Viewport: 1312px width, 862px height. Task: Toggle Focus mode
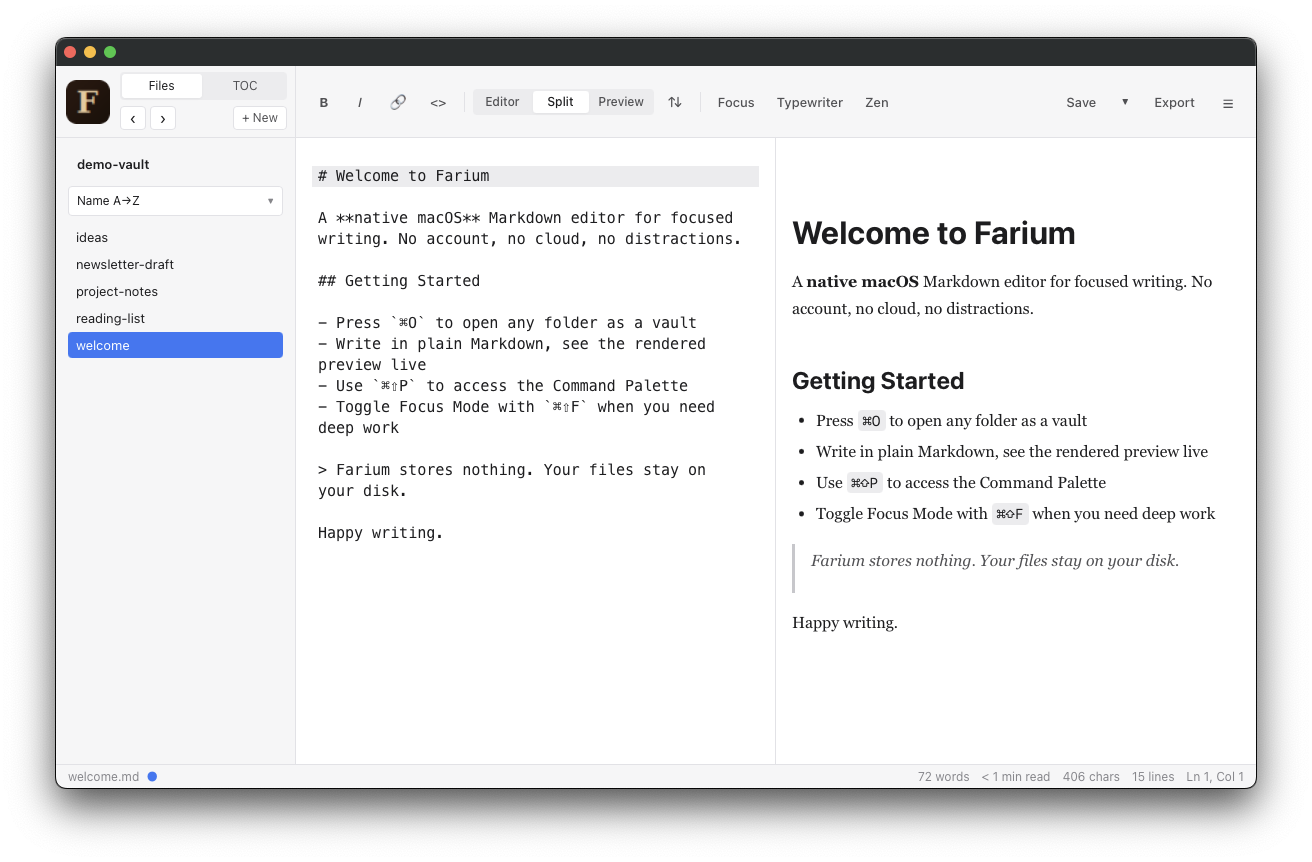point(736,102)
